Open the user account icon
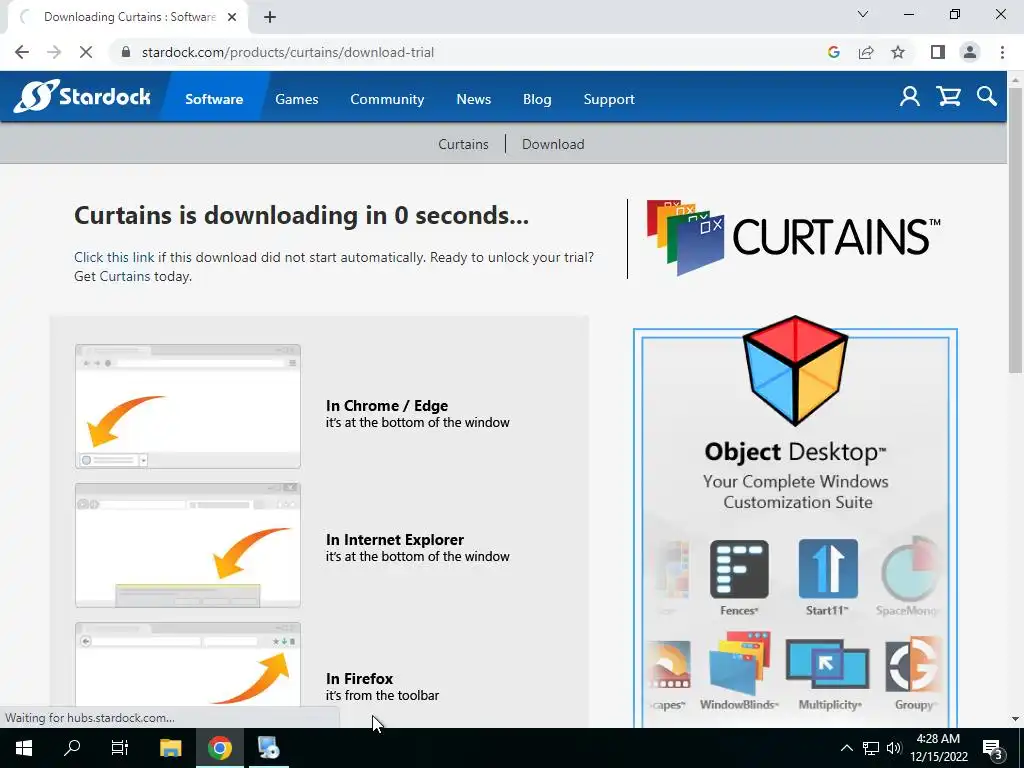Screen dimensions: 1024x768 click(910, 97)
